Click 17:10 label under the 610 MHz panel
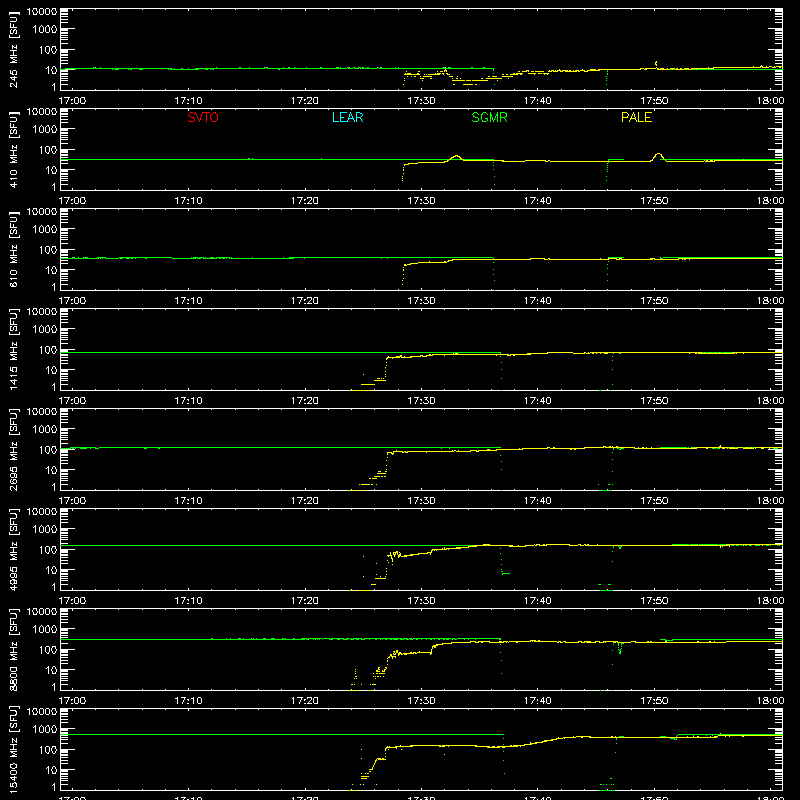 click(188, 301)
